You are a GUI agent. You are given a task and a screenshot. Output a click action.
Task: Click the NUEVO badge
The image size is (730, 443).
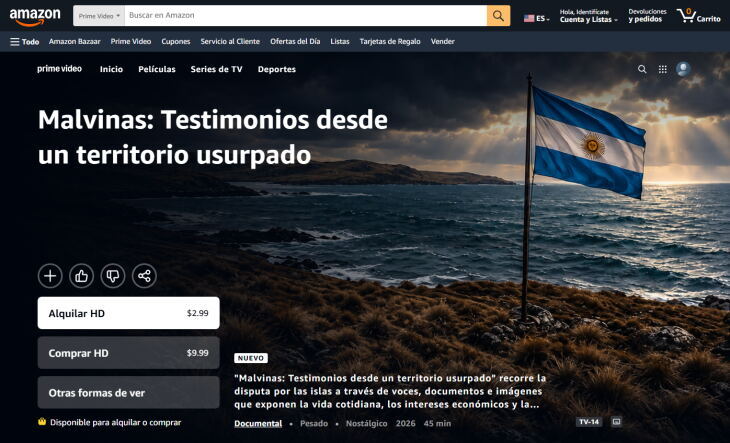(x=251, y=358)
